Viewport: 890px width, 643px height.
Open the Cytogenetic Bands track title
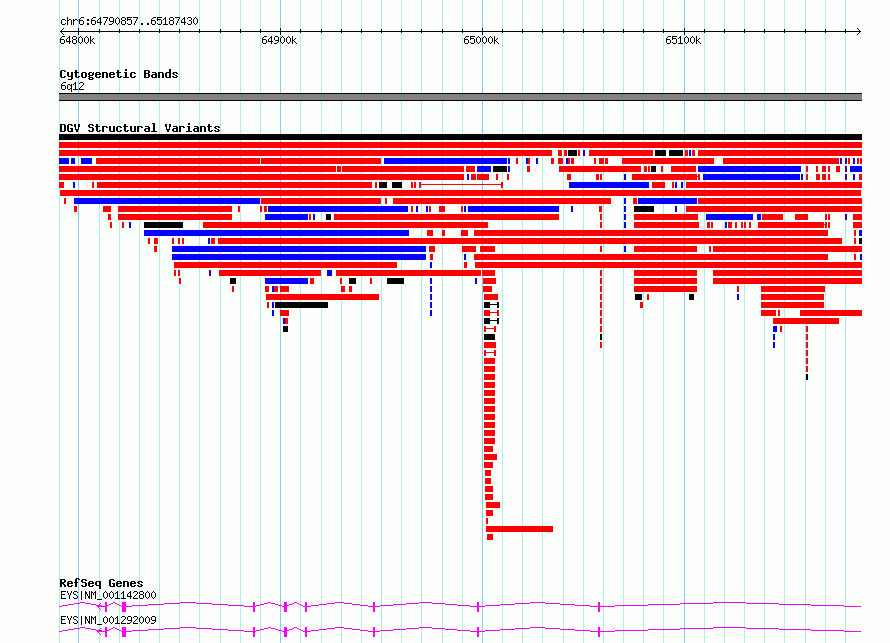click(119, 74)
